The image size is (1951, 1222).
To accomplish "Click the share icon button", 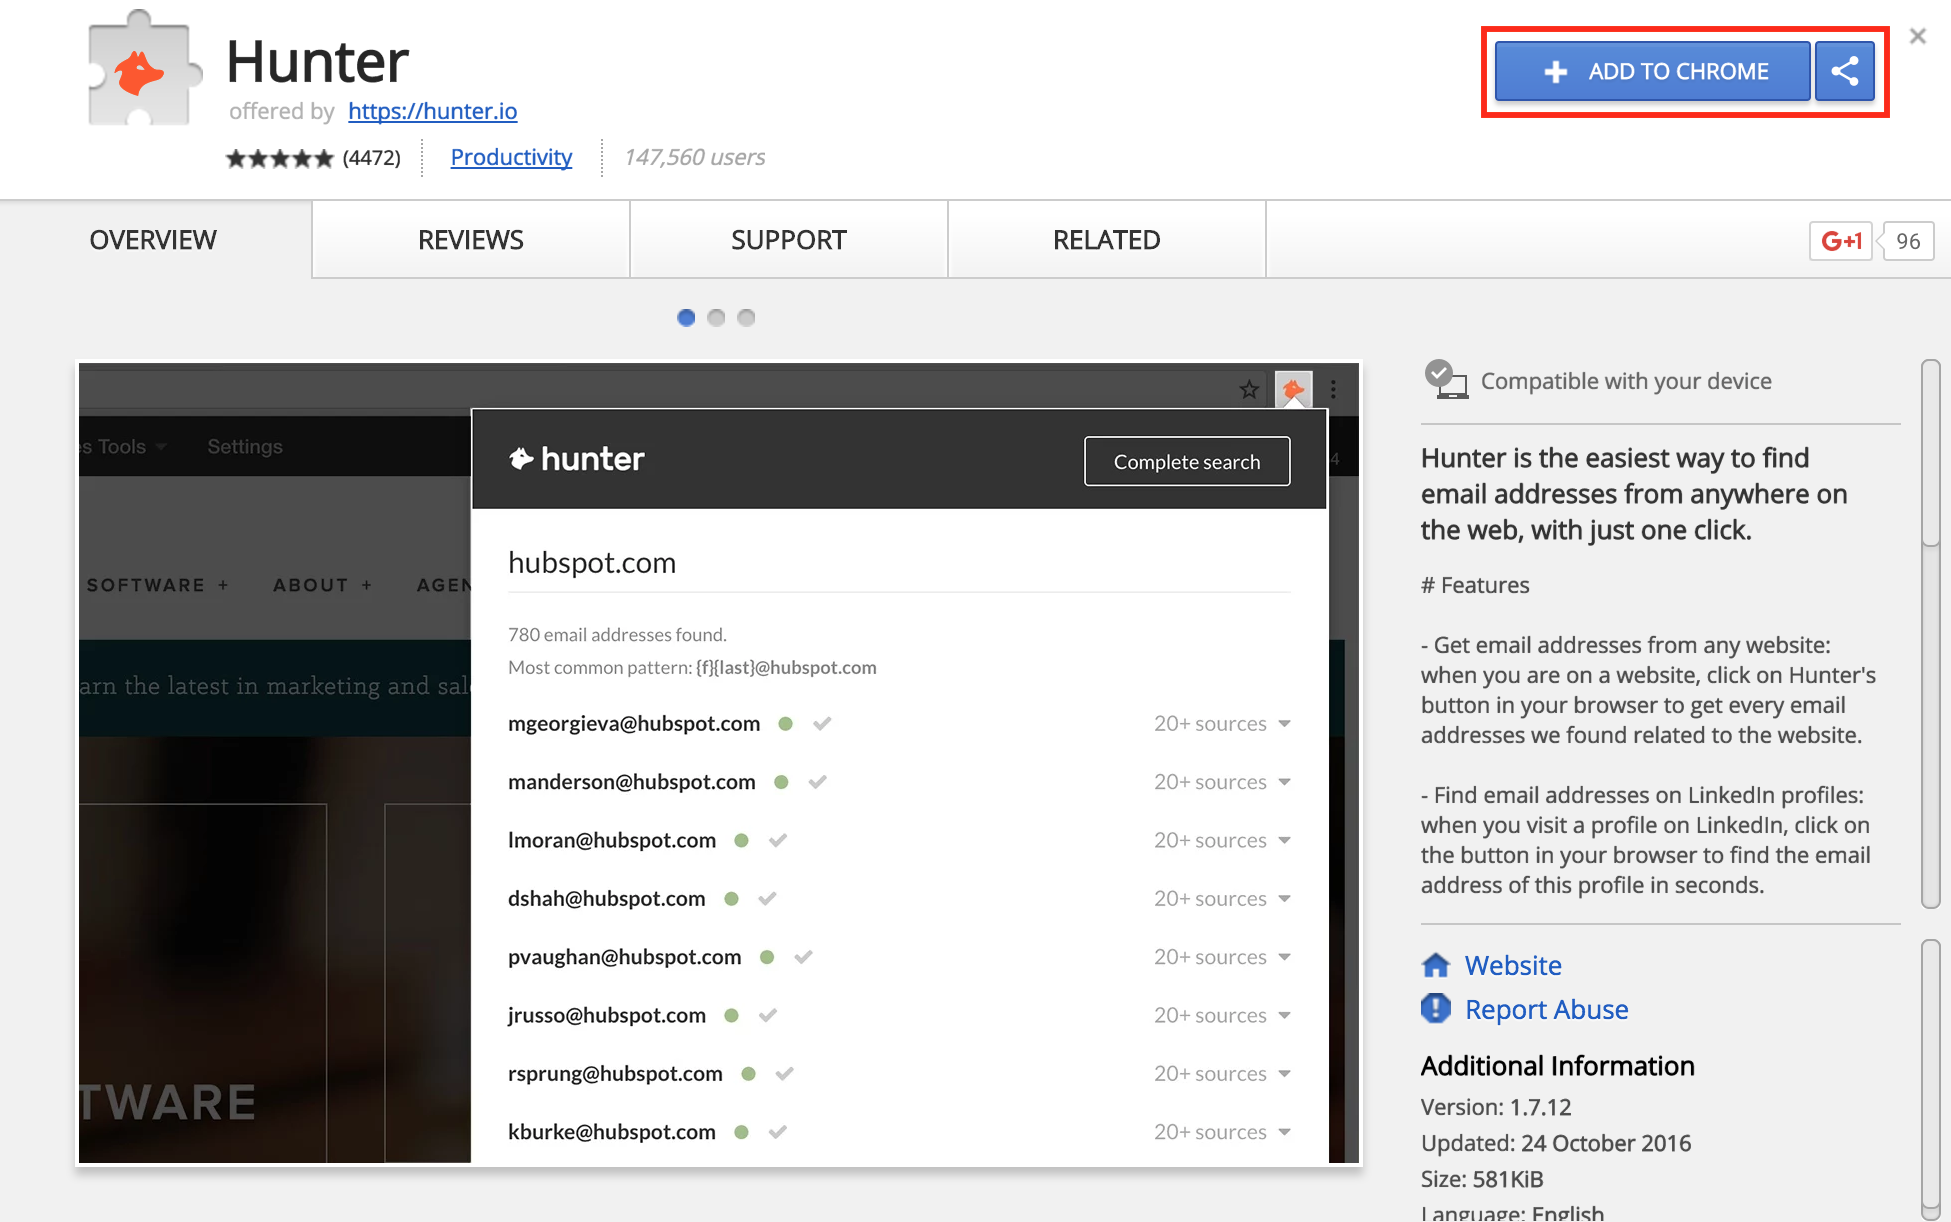I will click(1845, 71).
